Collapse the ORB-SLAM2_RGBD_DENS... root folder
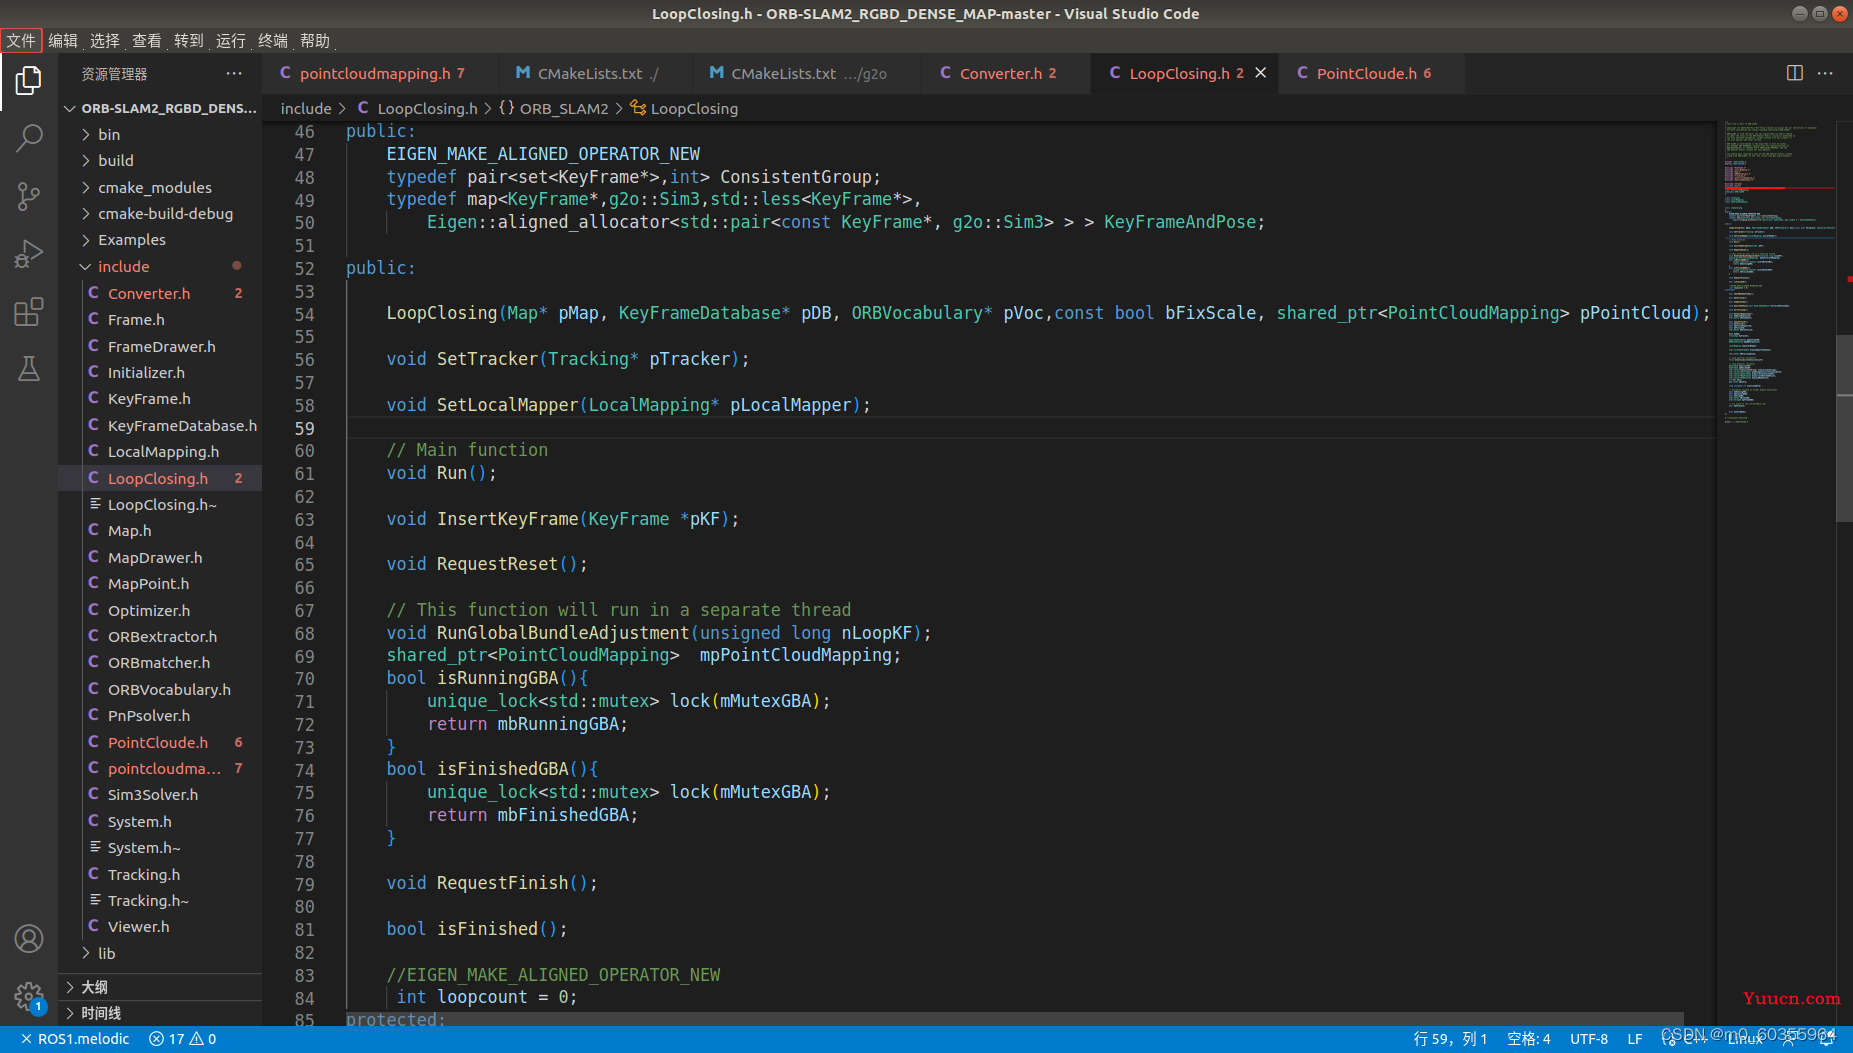Screen dimensions: 1853x1053 click(160, 108)
